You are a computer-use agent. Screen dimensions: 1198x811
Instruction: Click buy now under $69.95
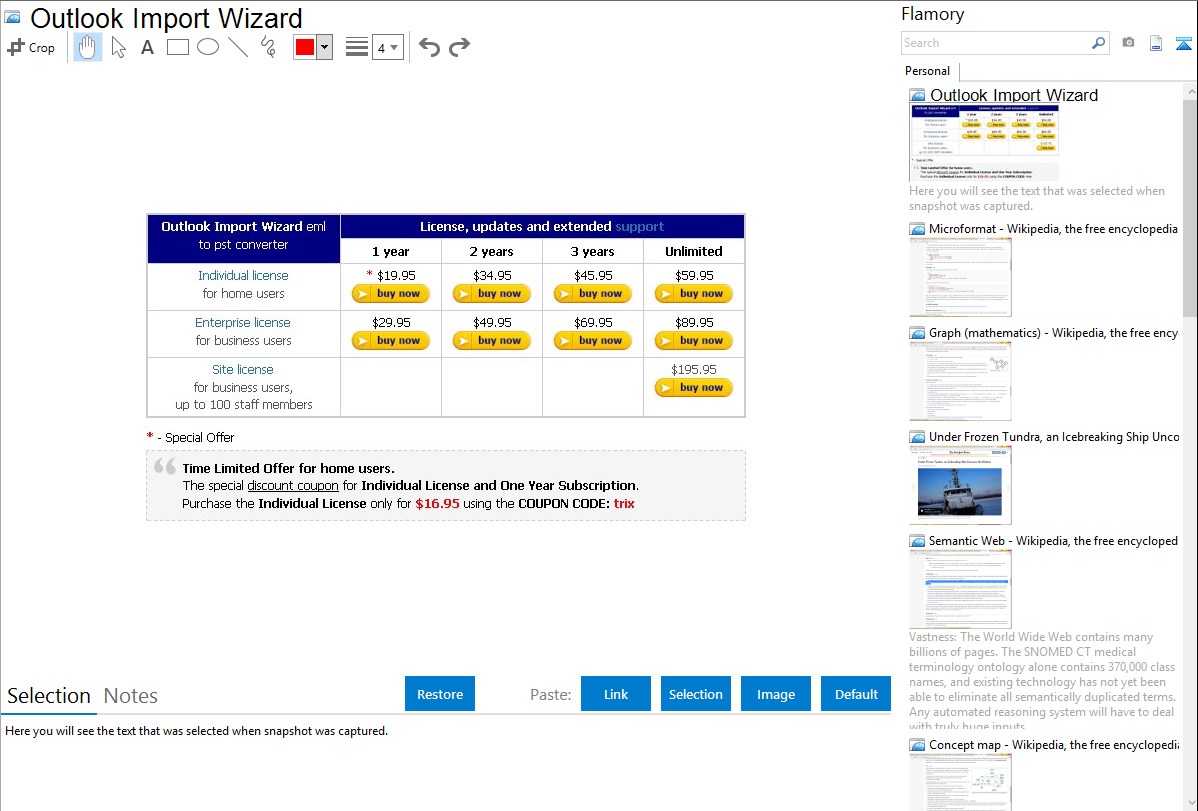592,341
